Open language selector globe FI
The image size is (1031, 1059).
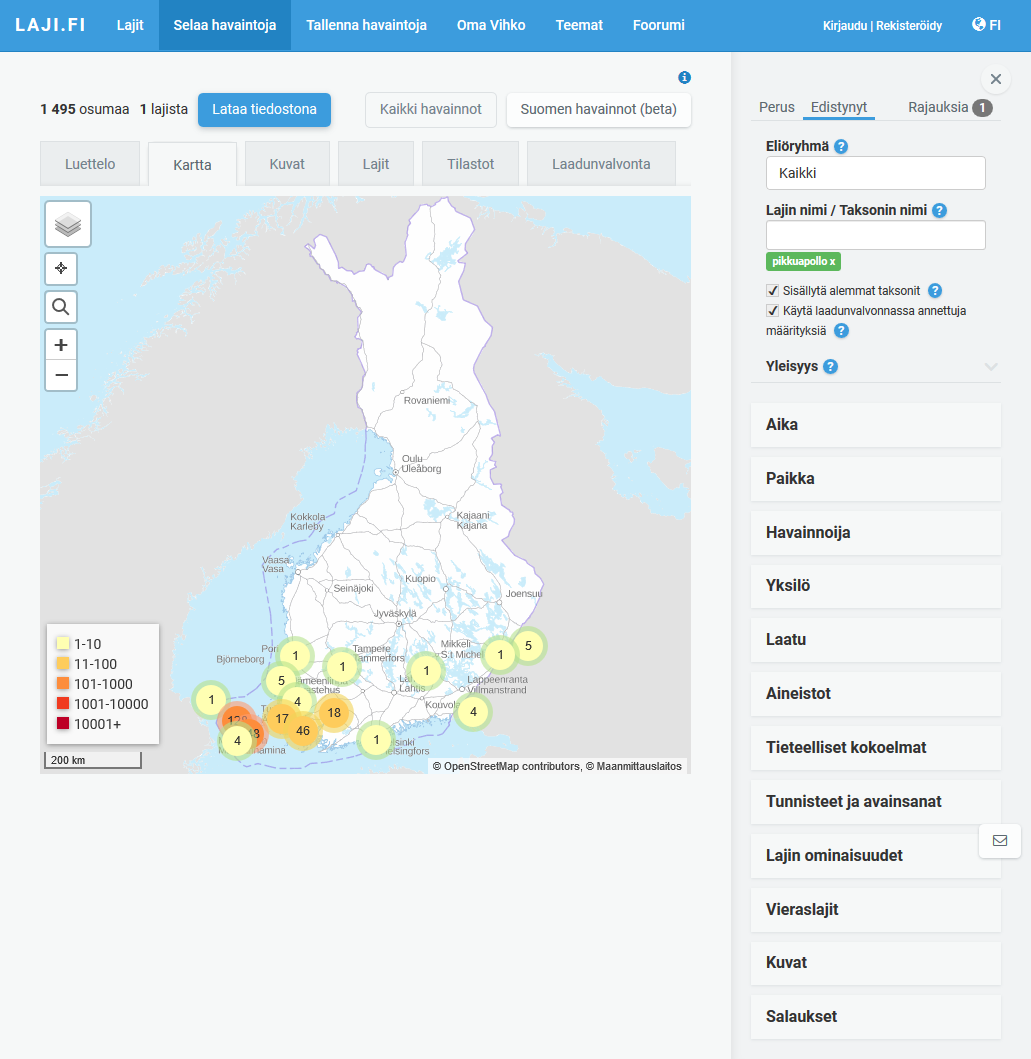pos(985,25)
